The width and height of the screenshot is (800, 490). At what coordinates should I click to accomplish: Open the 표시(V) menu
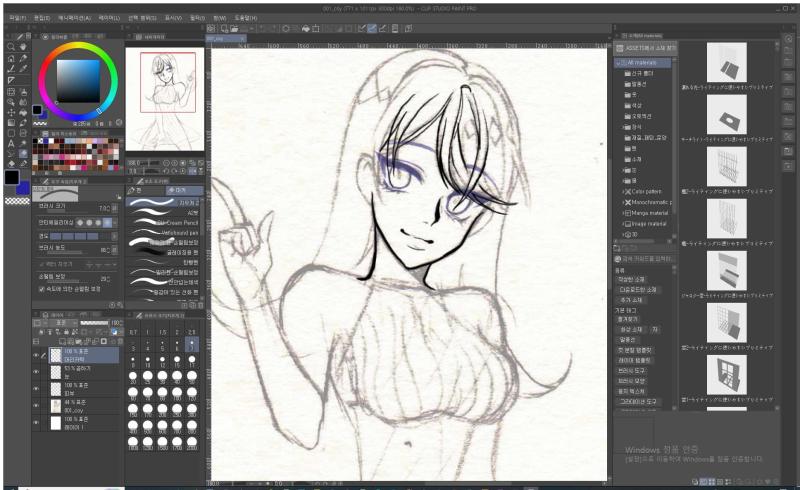(x=173, y=18)
